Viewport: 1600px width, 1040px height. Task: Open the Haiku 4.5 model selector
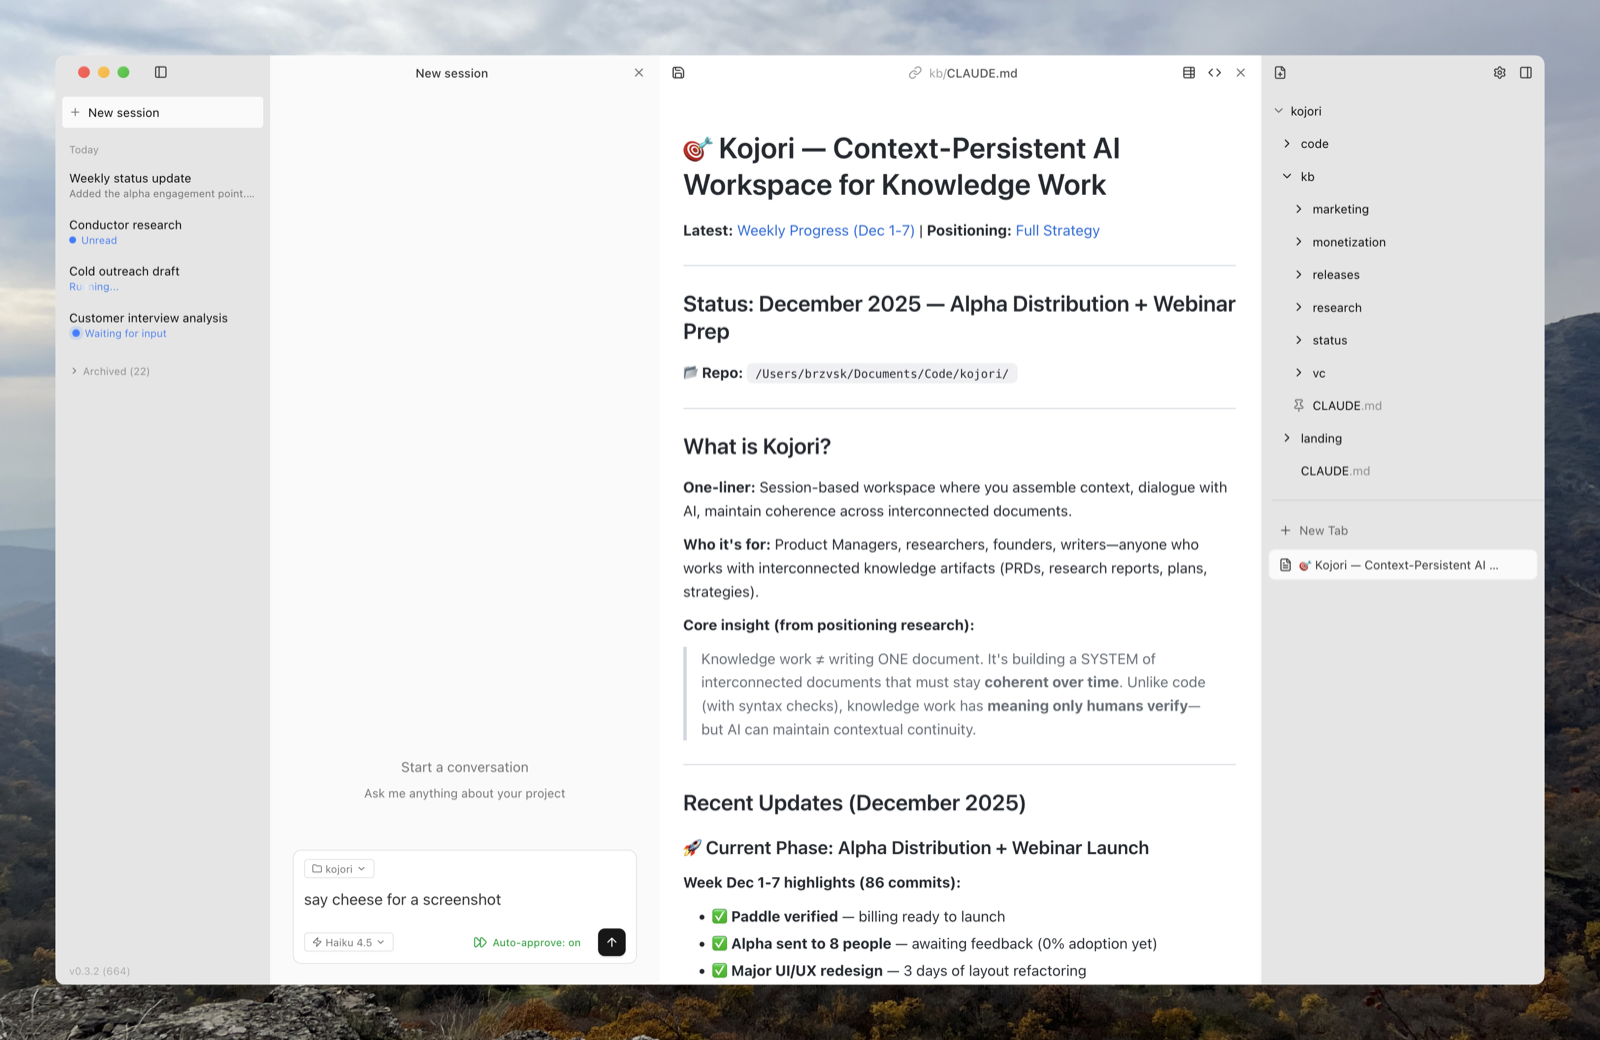pos(348,942)
